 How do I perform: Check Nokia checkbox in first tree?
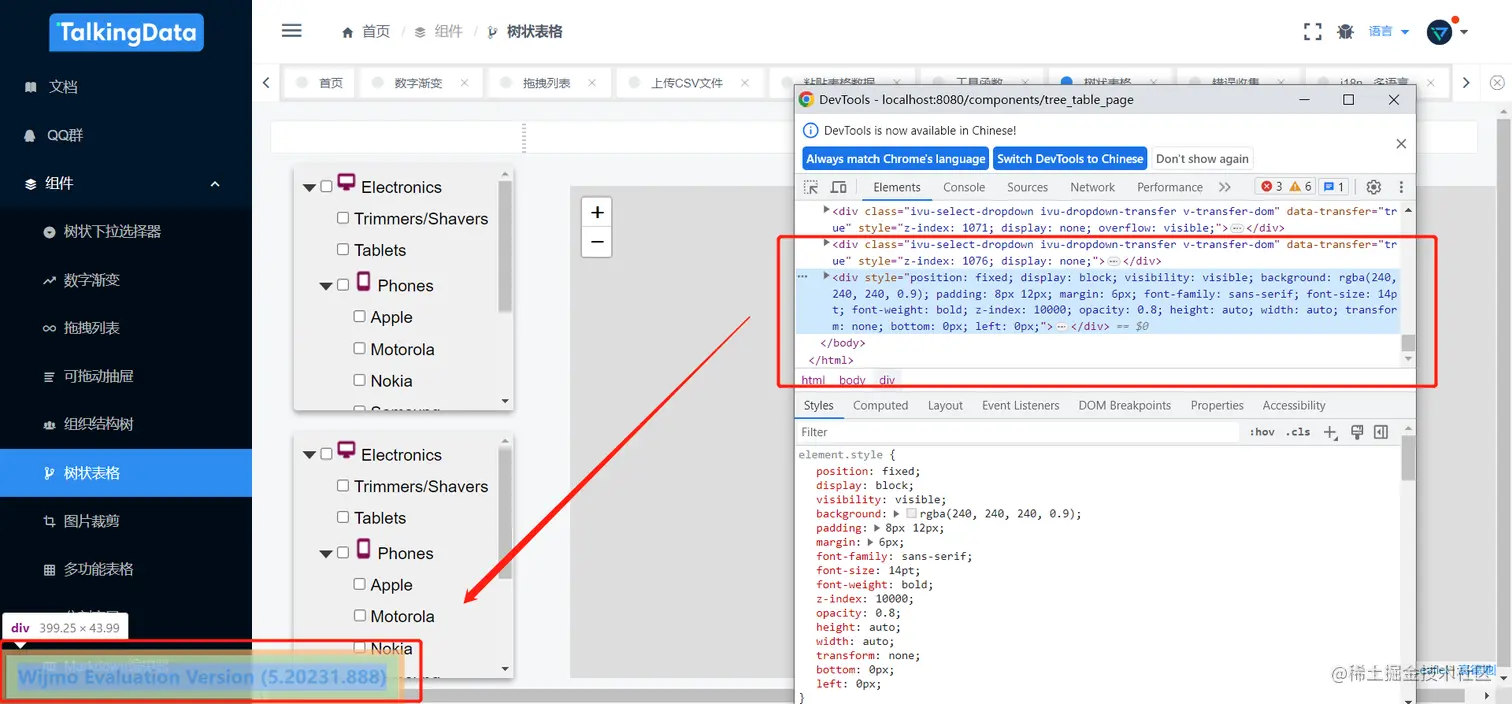(x=359, y=380)
